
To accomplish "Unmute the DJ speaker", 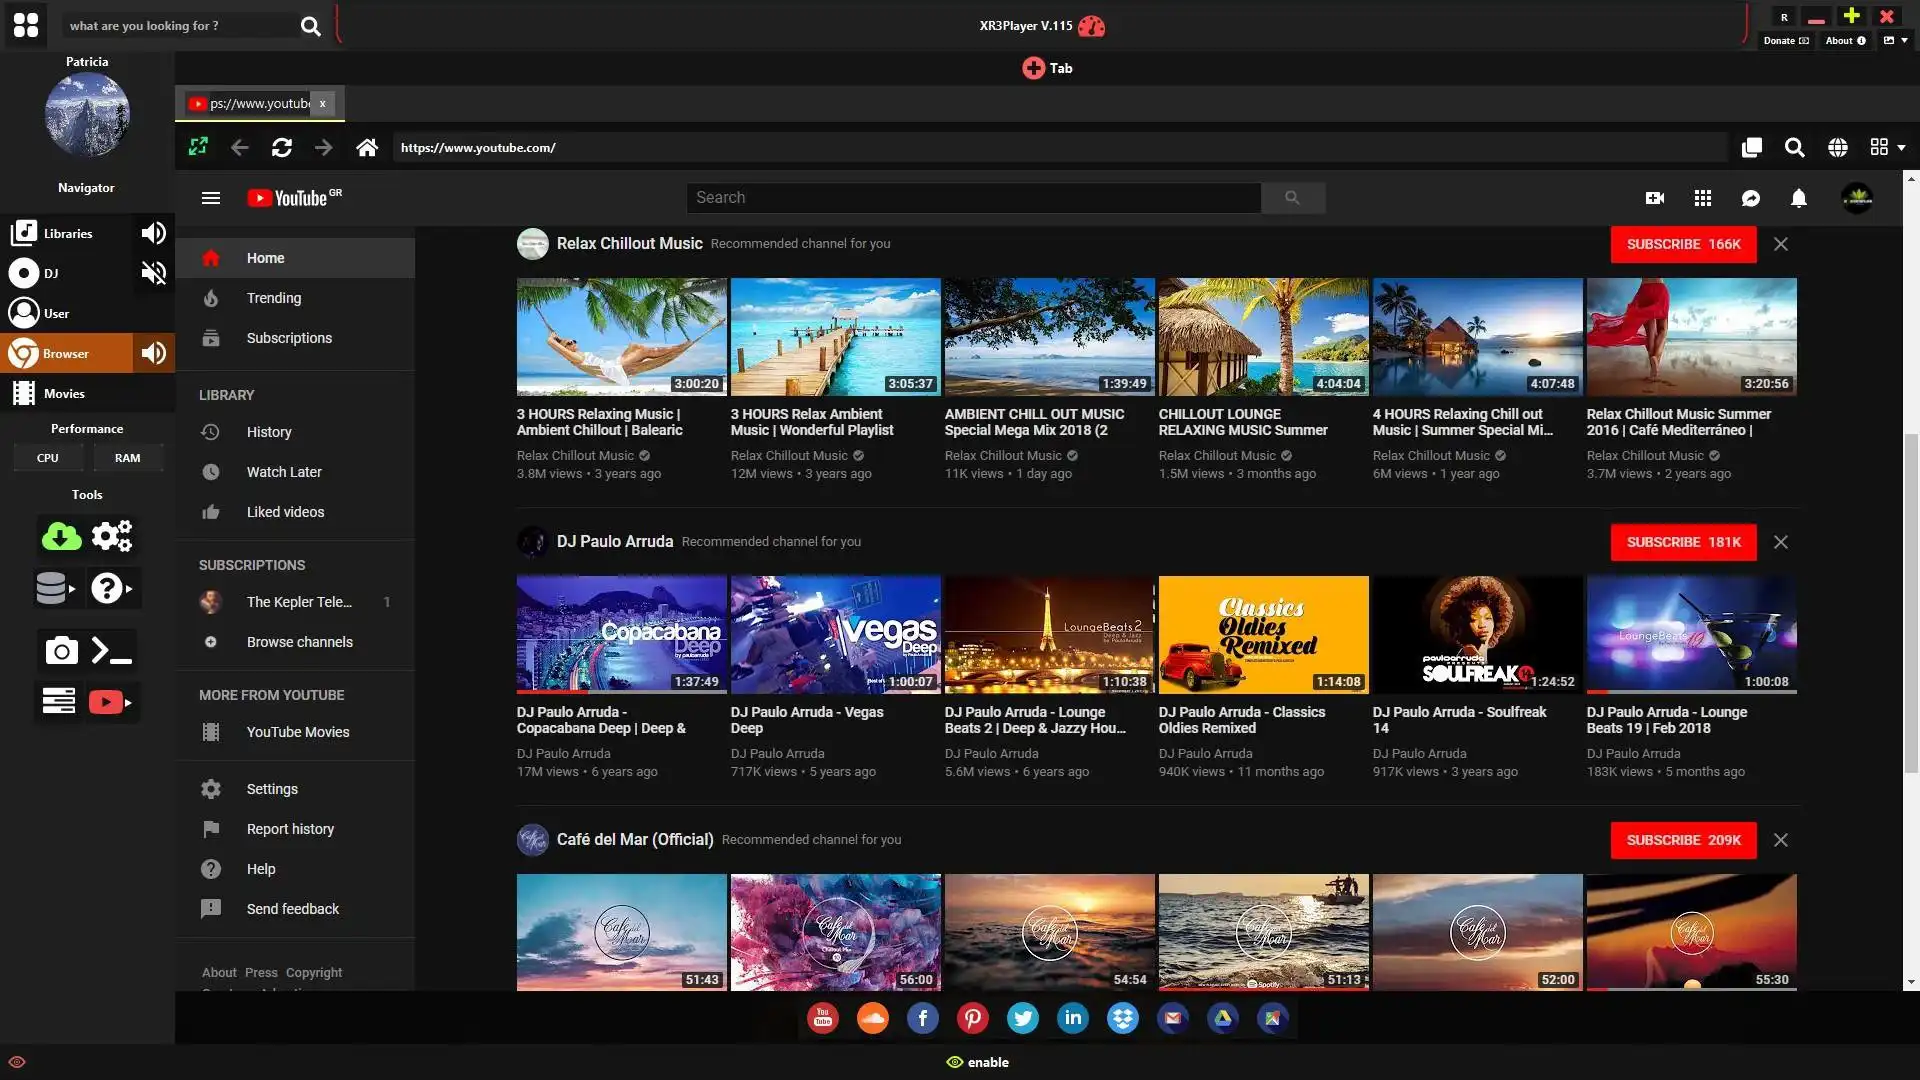I will [x=154, y=273].
